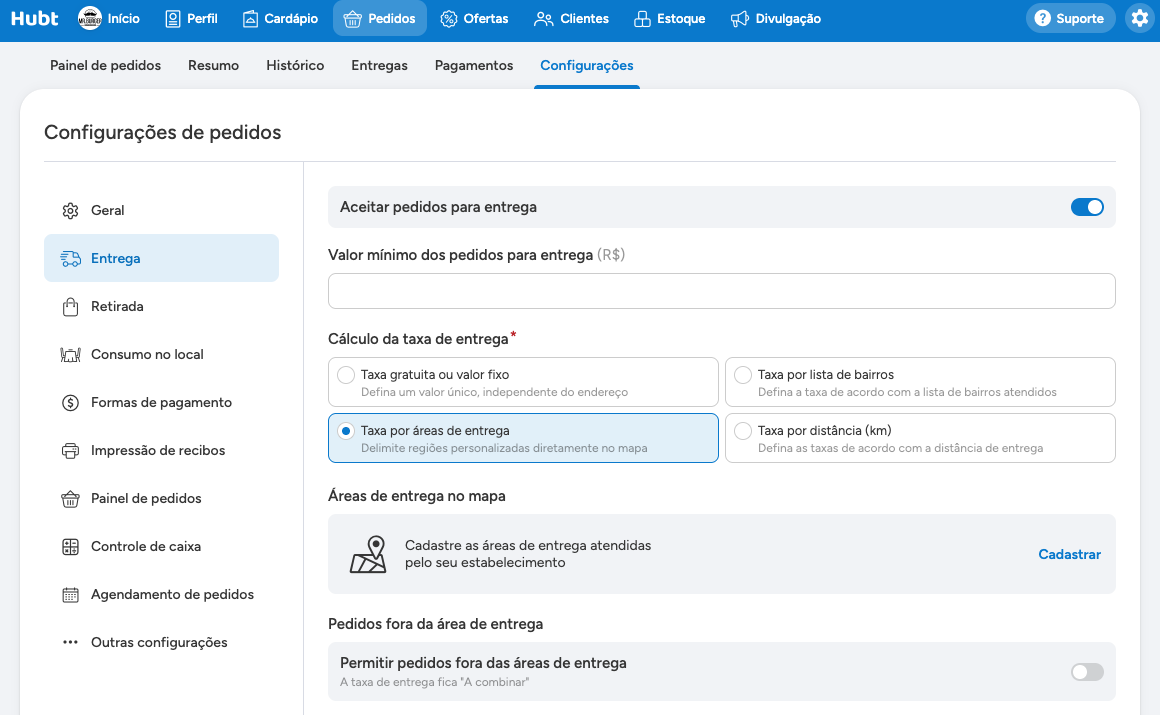Enable Permitir pedidos fora das áreas toggle
The width and height of the screenshot is (1160, 715).
(1087, 672)
